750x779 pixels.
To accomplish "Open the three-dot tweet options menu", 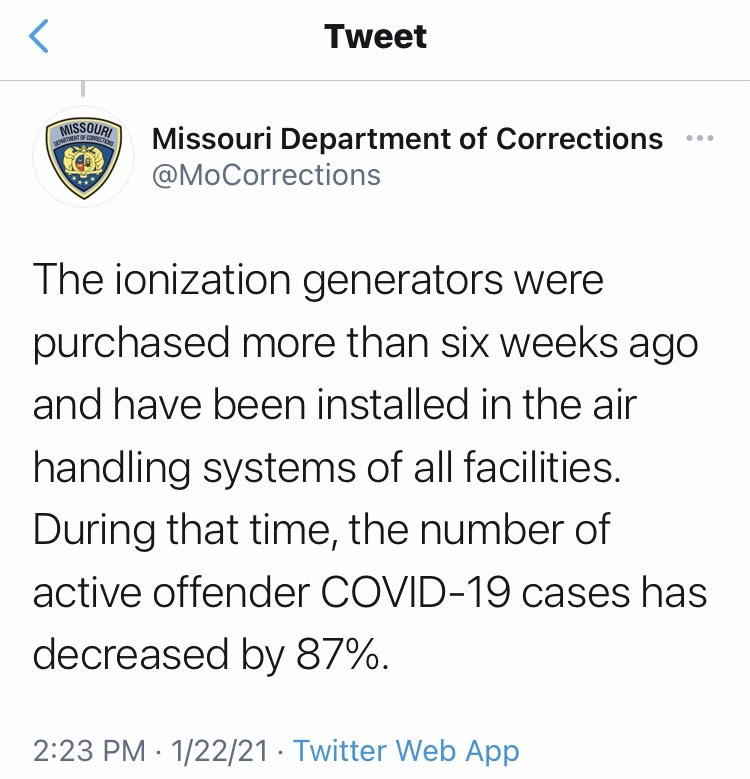I will coord(699,138).
